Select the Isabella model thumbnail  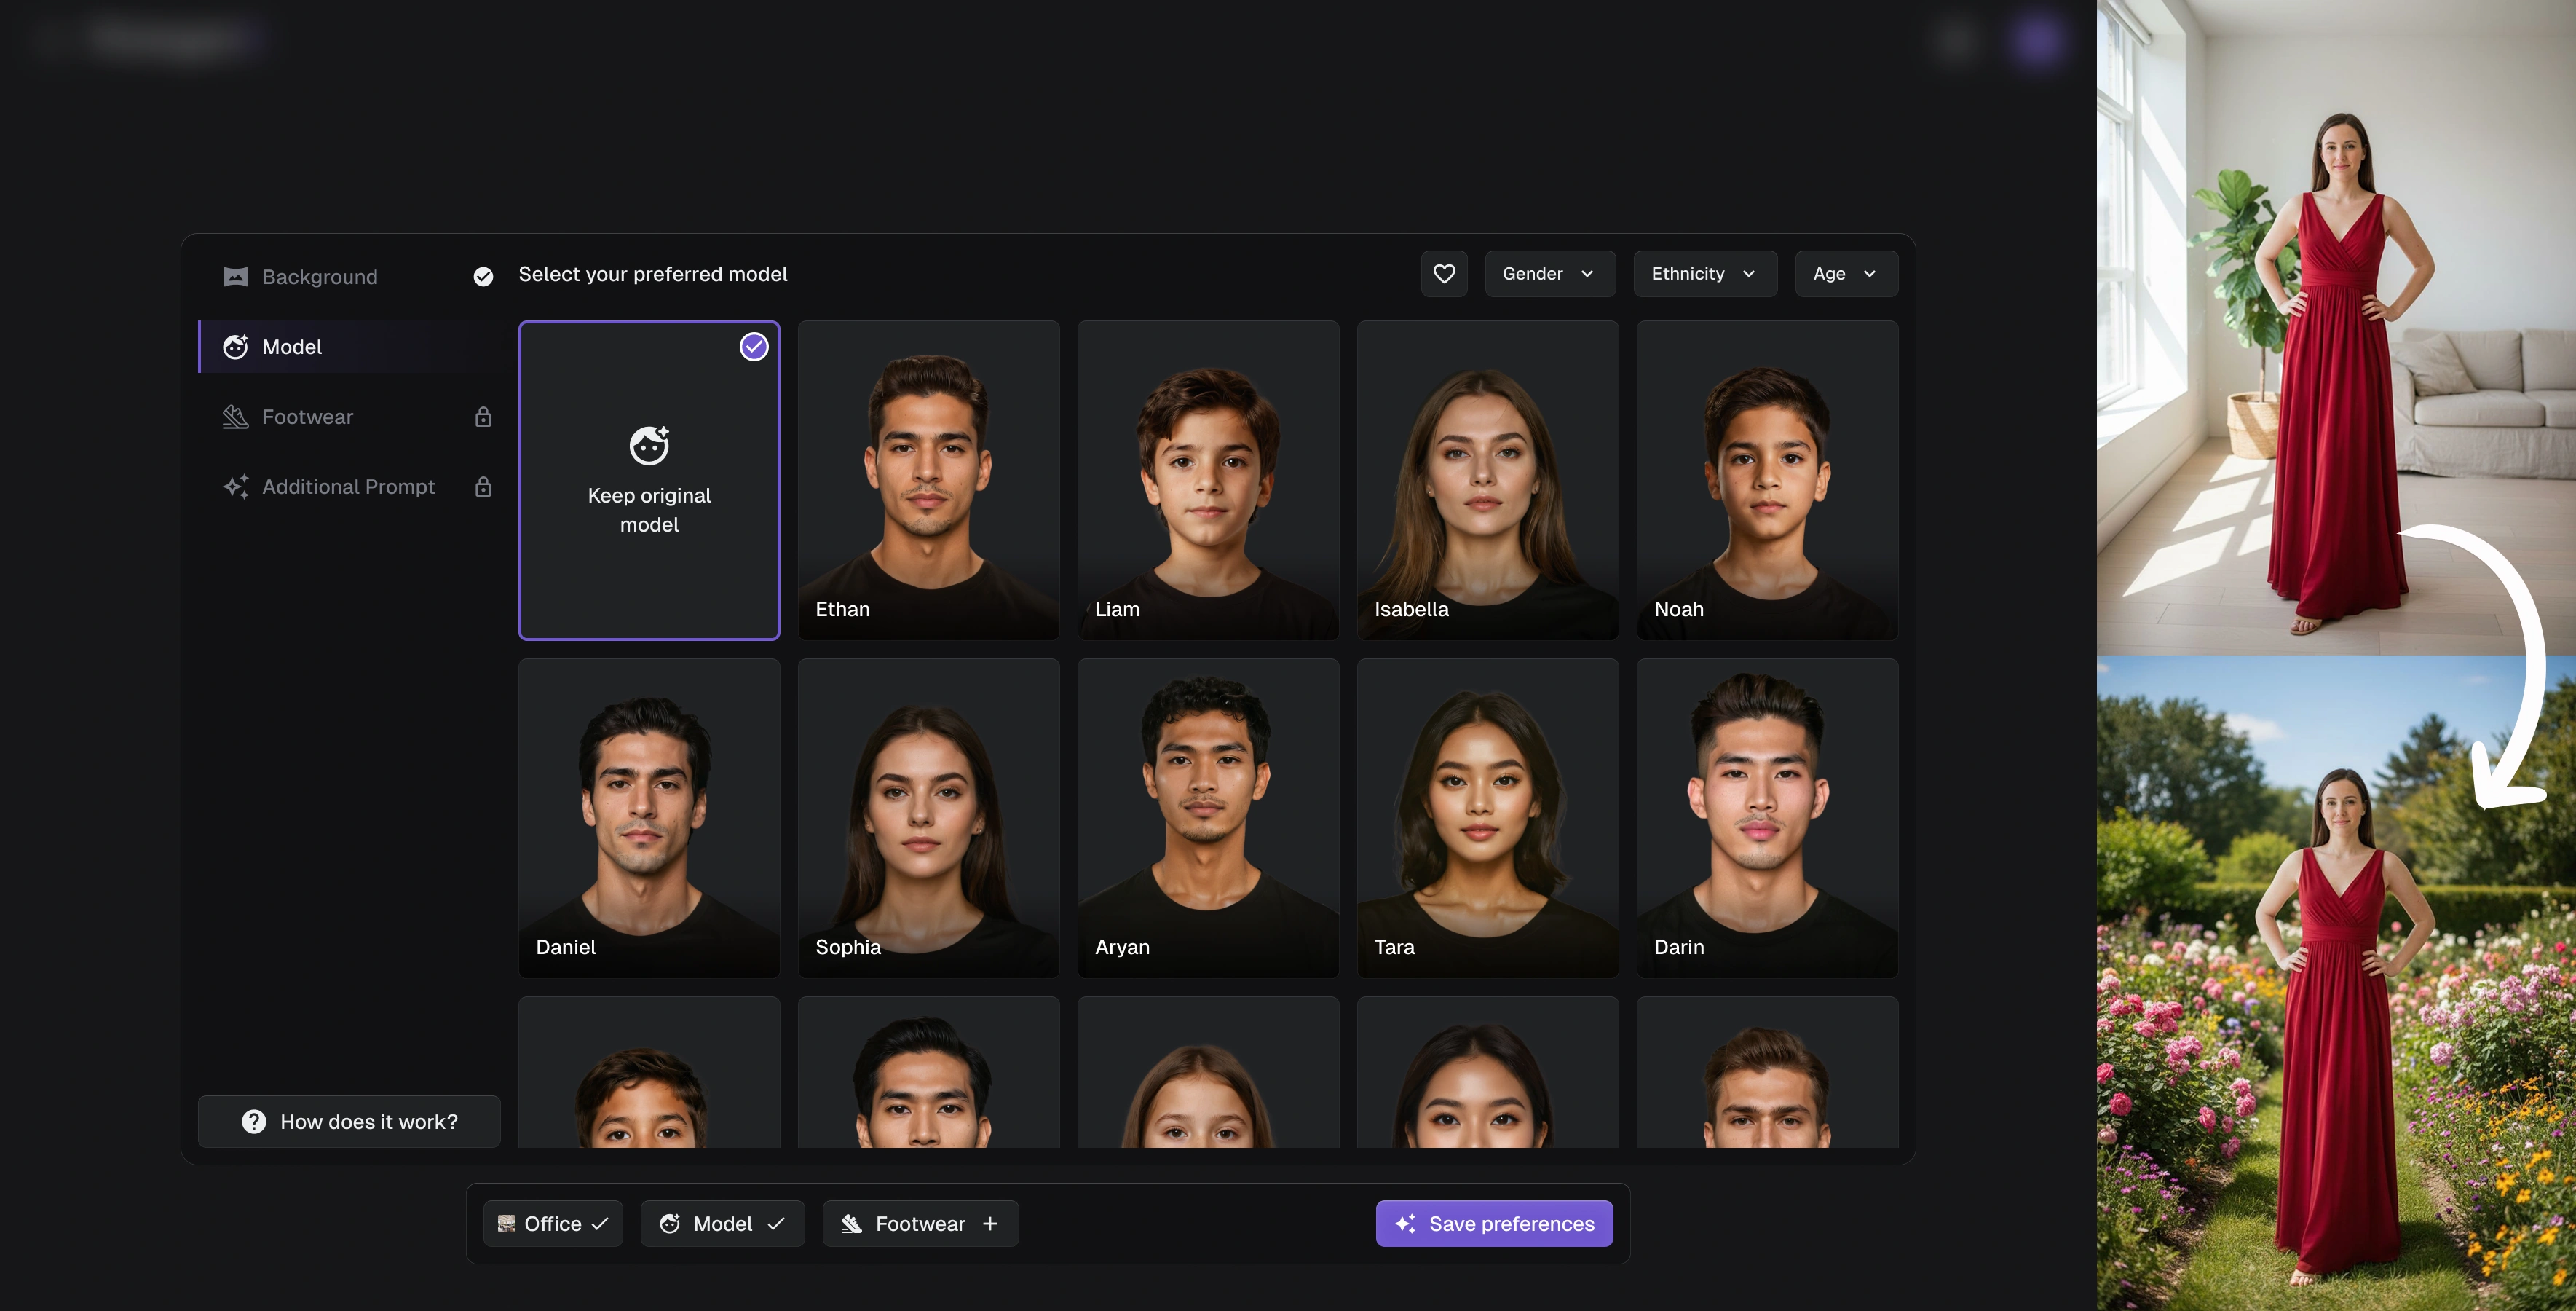tap(1487, 479)
